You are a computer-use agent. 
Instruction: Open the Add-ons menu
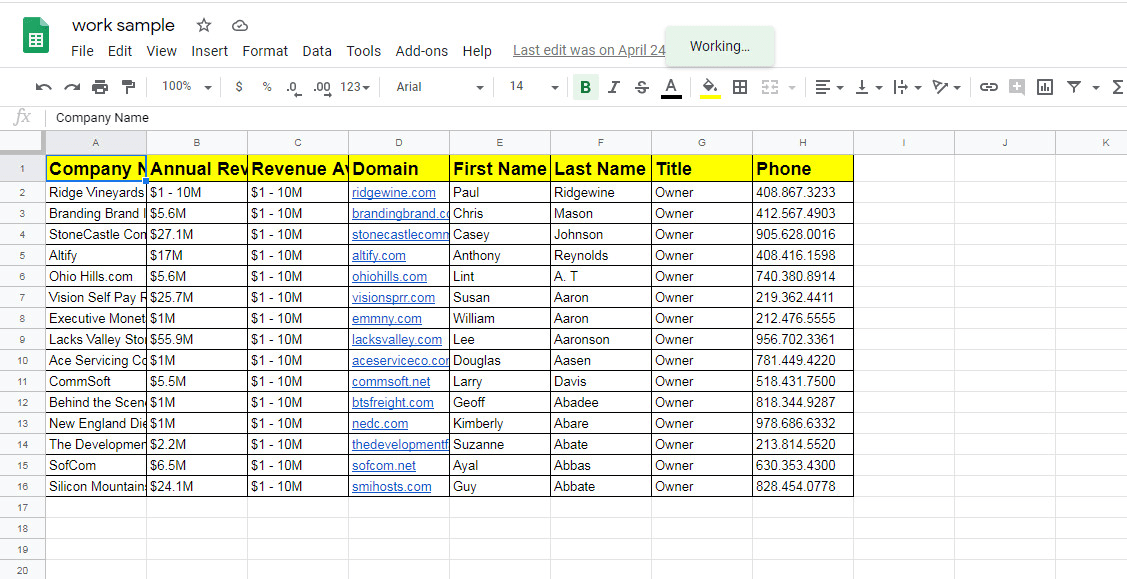click(x=421, y=51)
